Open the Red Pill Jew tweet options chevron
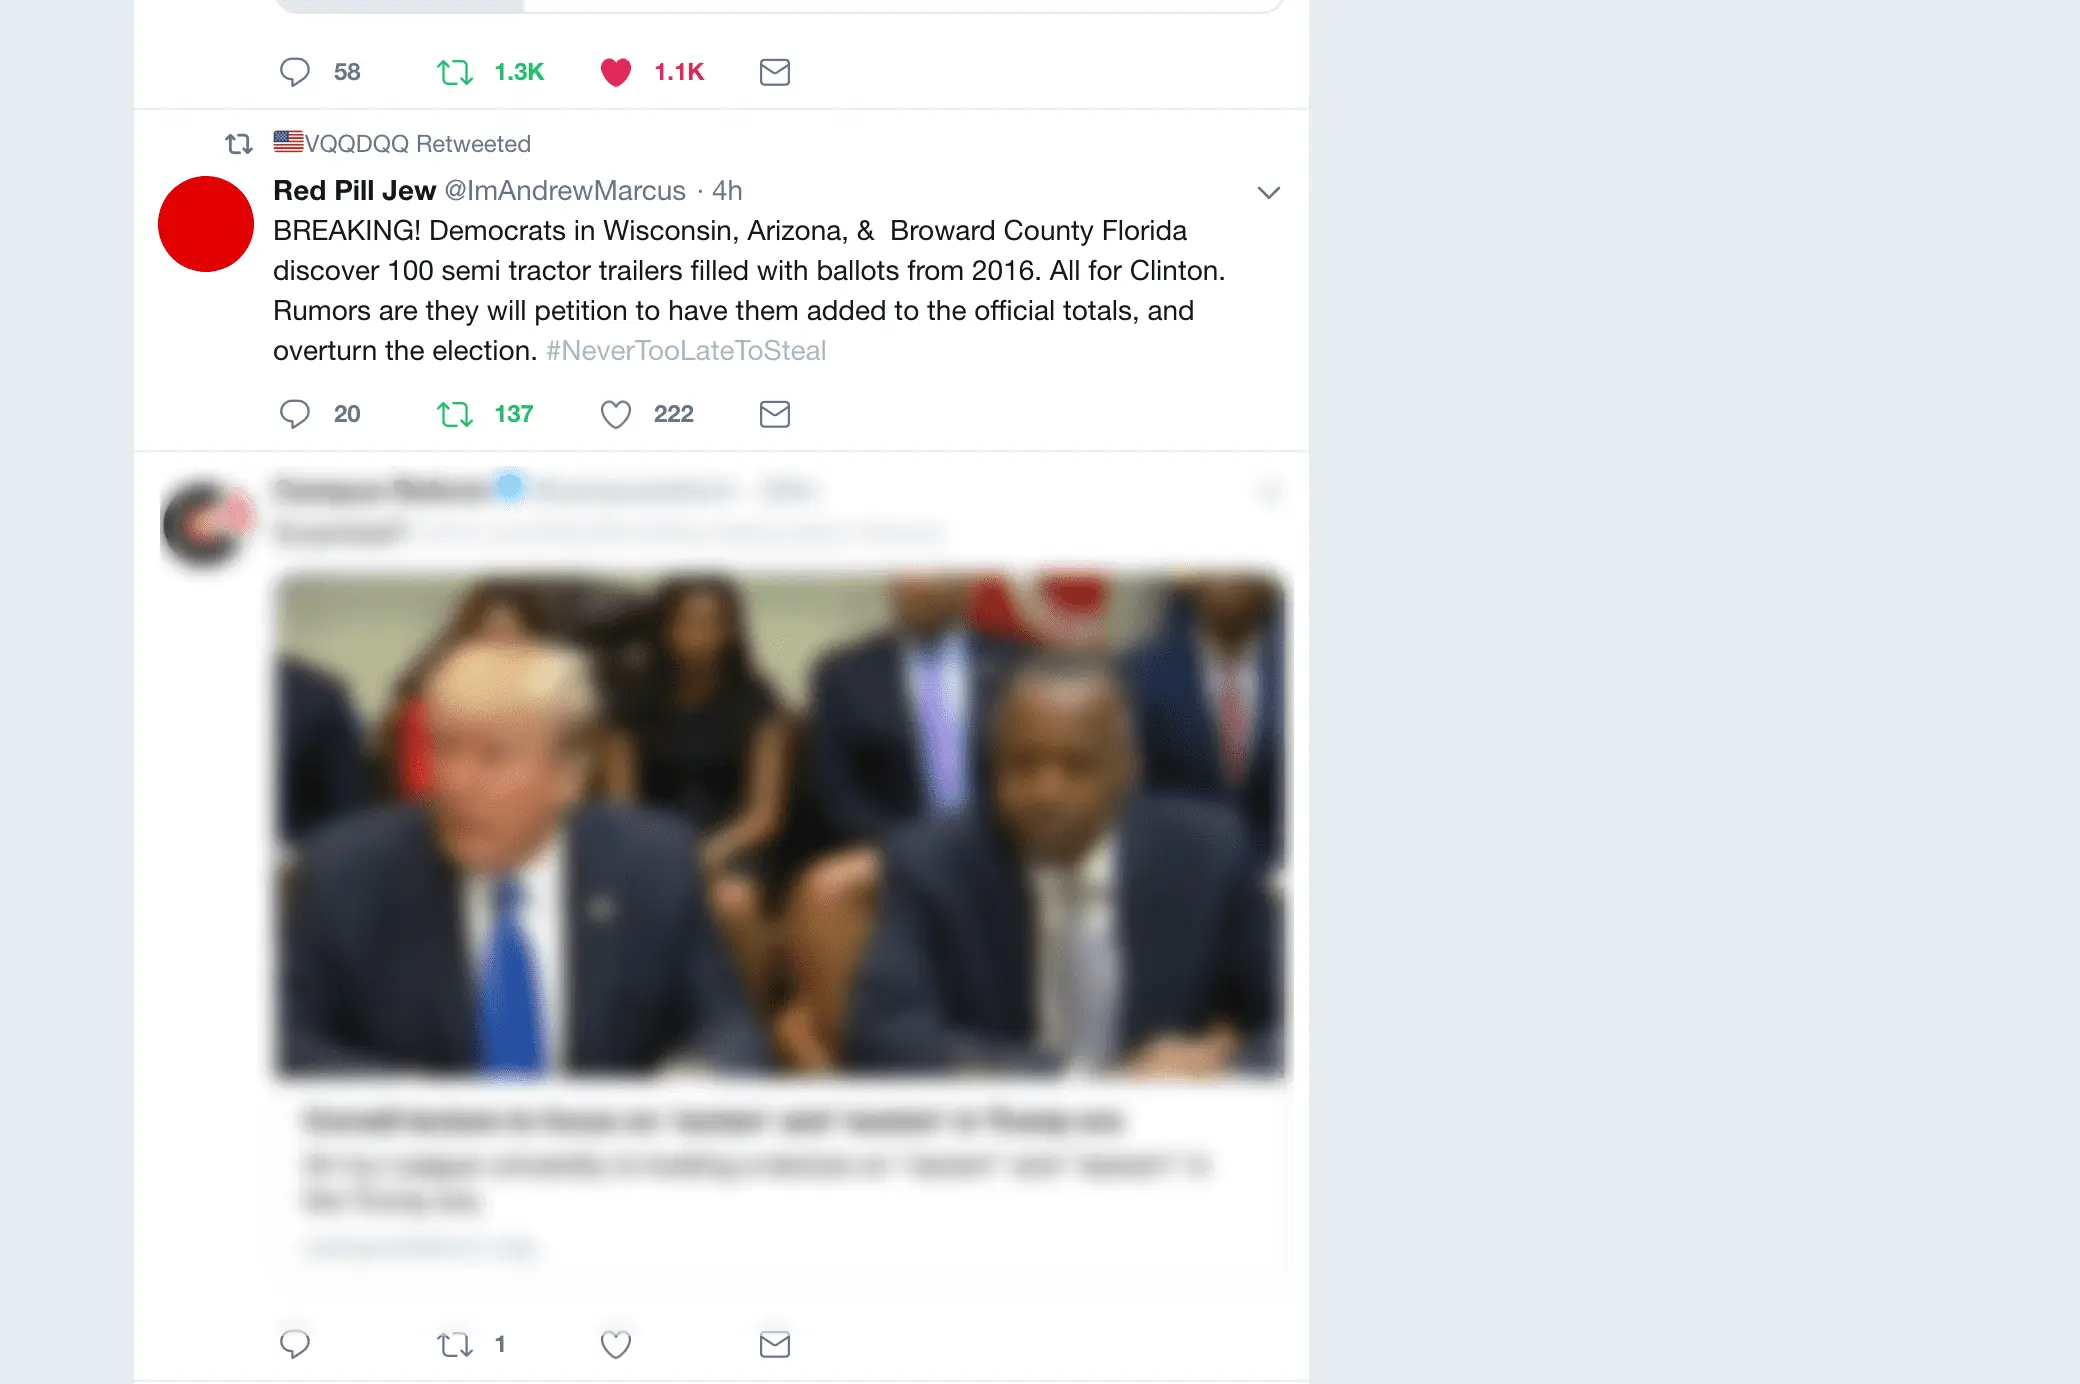2080x1384 pixels. tap(1269, 192)
